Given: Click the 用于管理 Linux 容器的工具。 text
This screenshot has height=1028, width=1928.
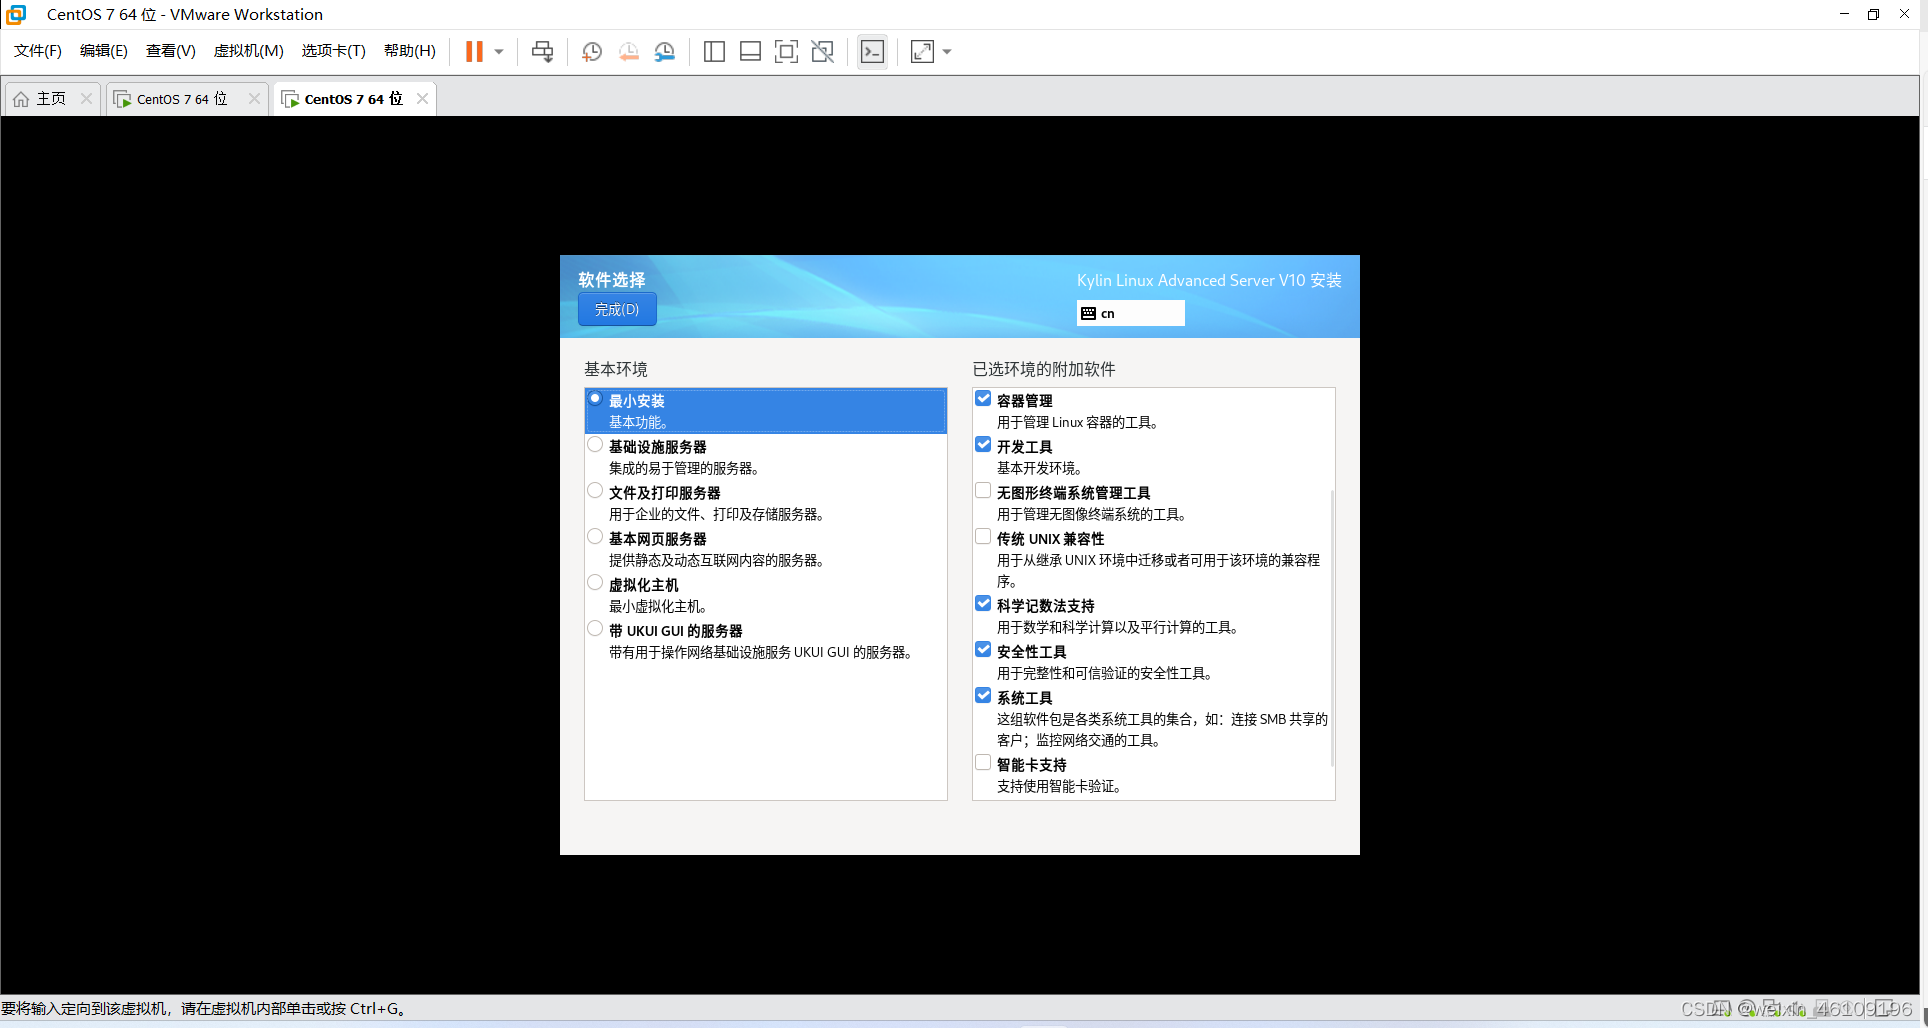Looking at the screenshot, I should coord(1079,422).
